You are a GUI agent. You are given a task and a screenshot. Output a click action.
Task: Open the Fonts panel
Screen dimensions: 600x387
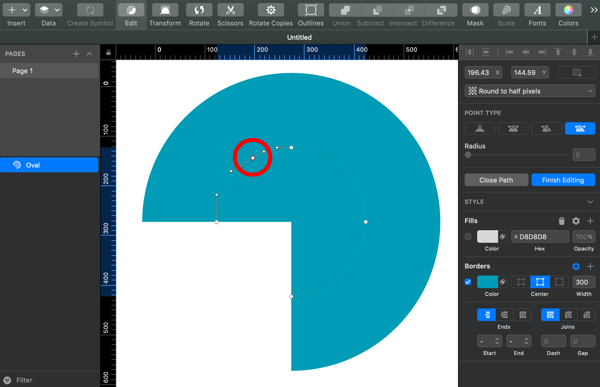pyautogui.click(x=537, y=10)
